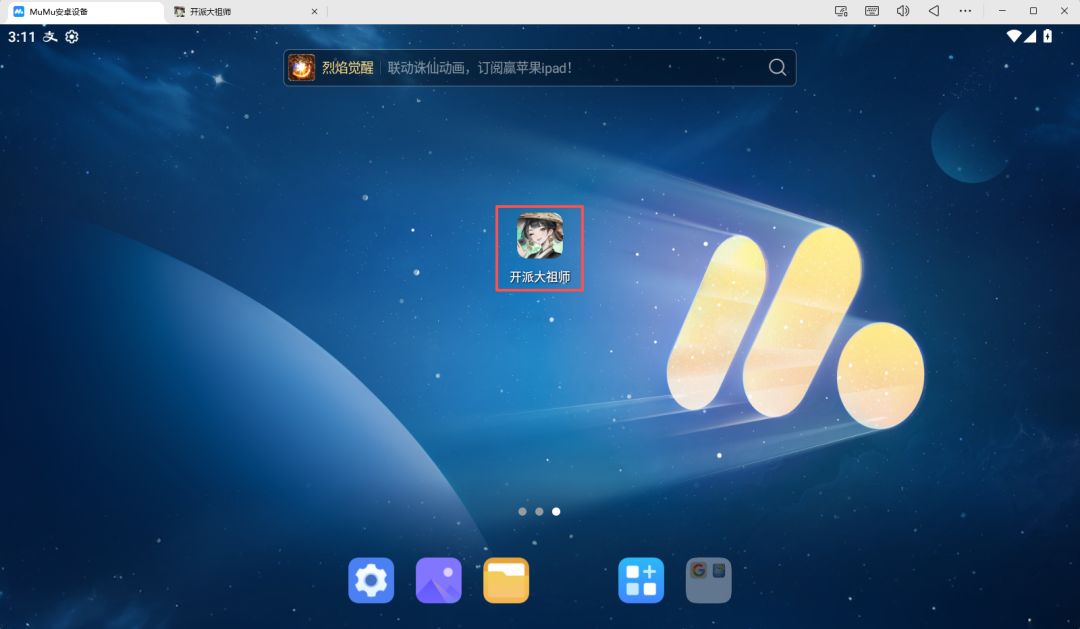Click the 烈焰觉醒 game promo icon

301,68
